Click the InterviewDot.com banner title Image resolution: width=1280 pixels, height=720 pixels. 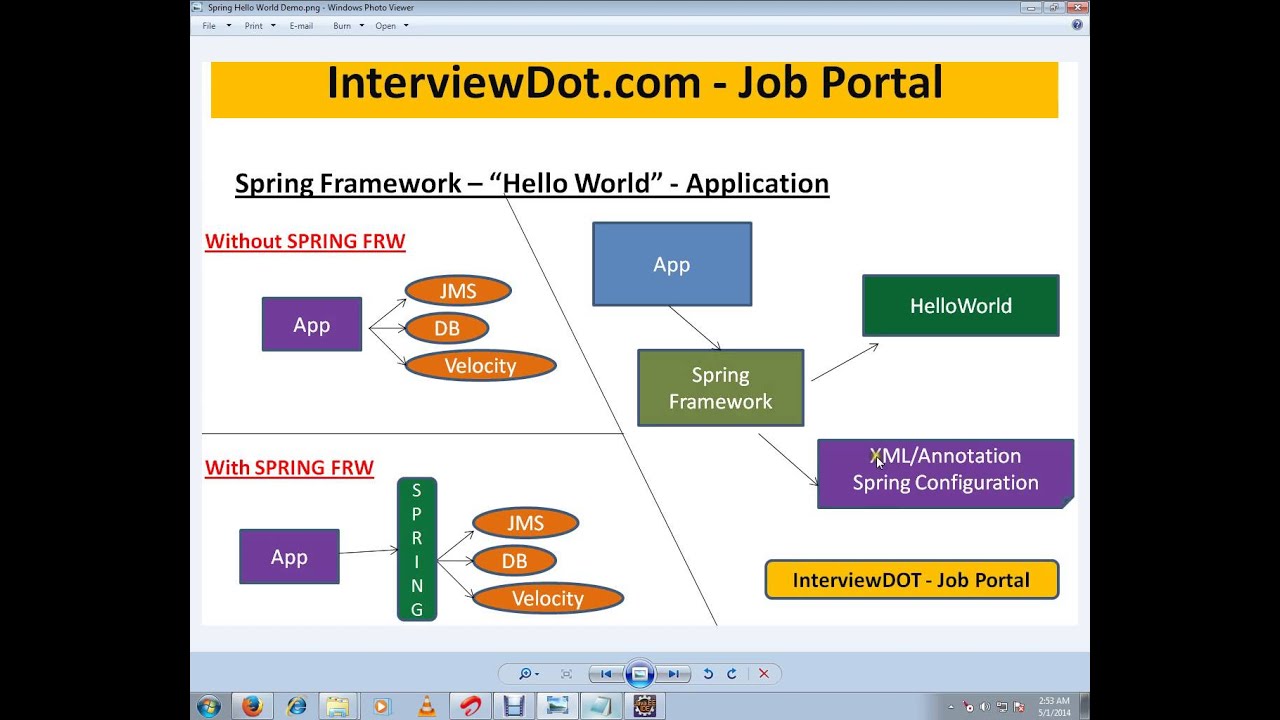point(634,83)
